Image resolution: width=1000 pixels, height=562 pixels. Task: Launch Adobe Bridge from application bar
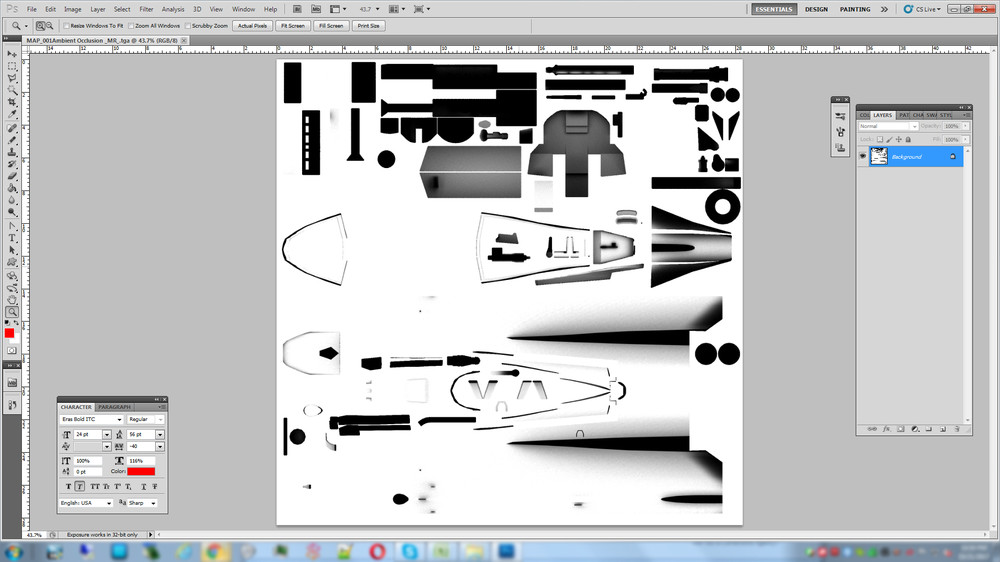pyautogui.click(x=297, y=9)
